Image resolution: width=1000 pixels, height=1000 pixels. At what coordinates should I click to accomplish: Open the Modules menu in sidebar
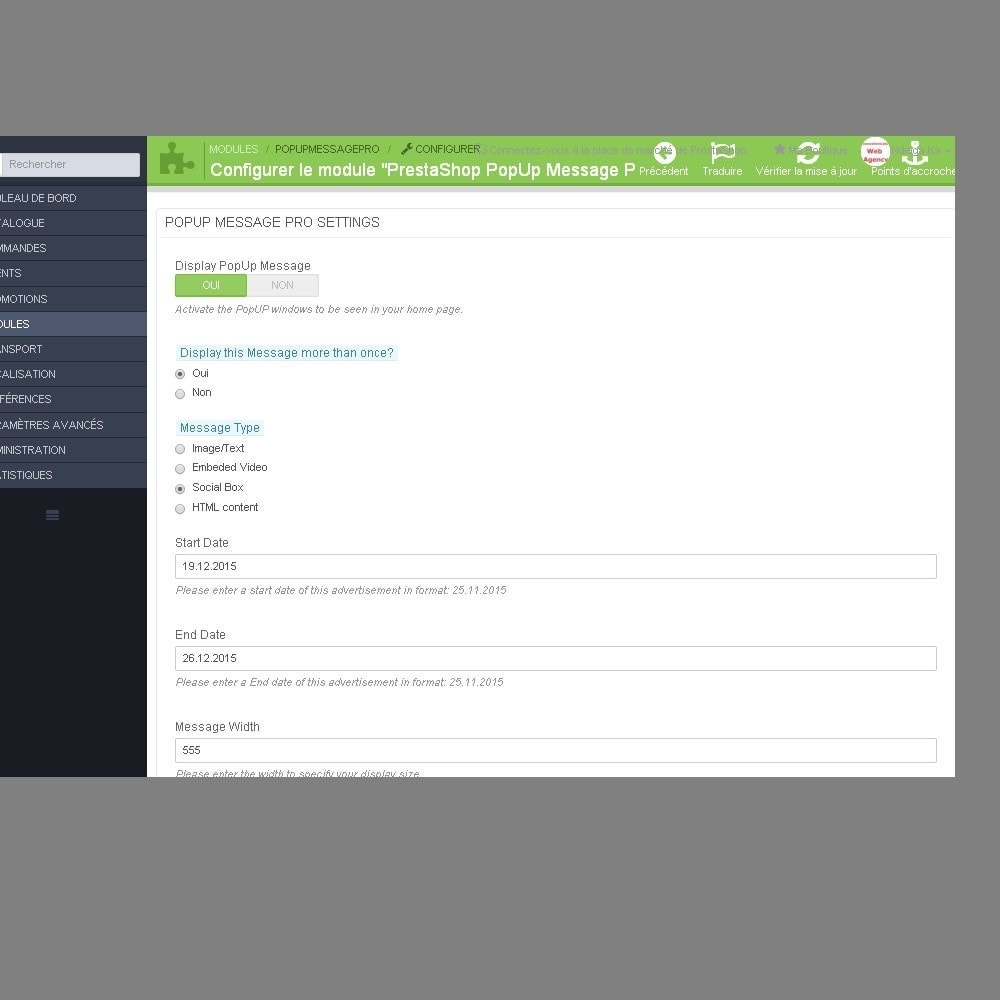(x=73, y=324)
